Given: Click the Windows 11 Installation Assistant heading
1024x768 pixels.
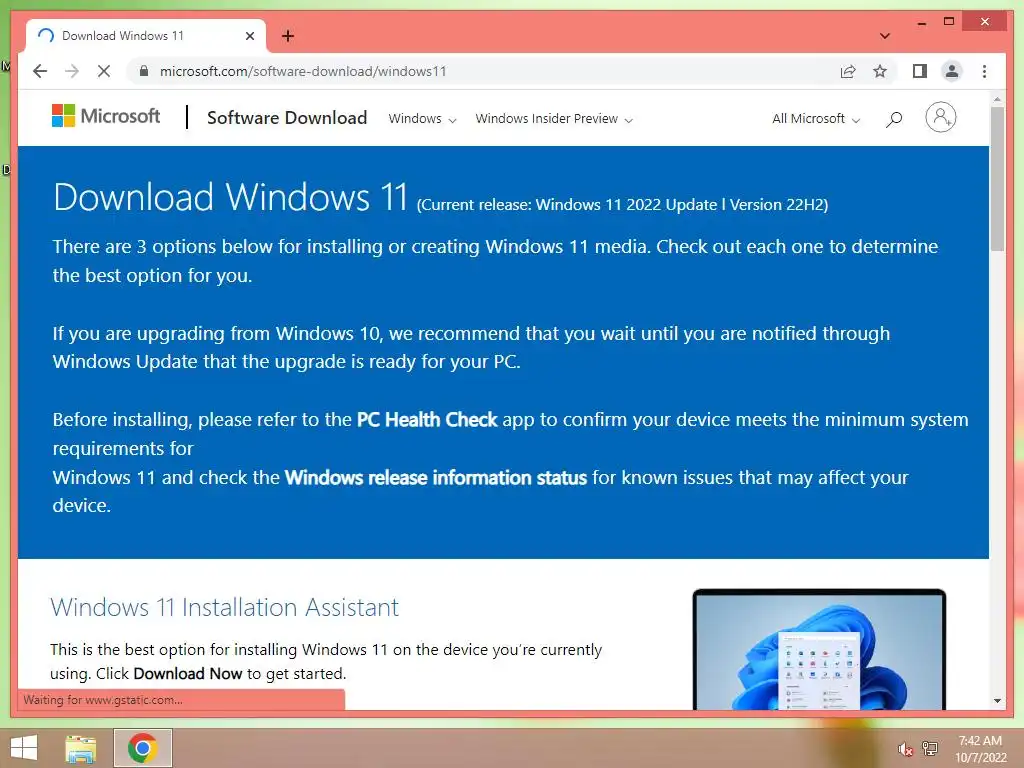Looking at the screenshot, I should pyautogui.click(x=224, y=607).
